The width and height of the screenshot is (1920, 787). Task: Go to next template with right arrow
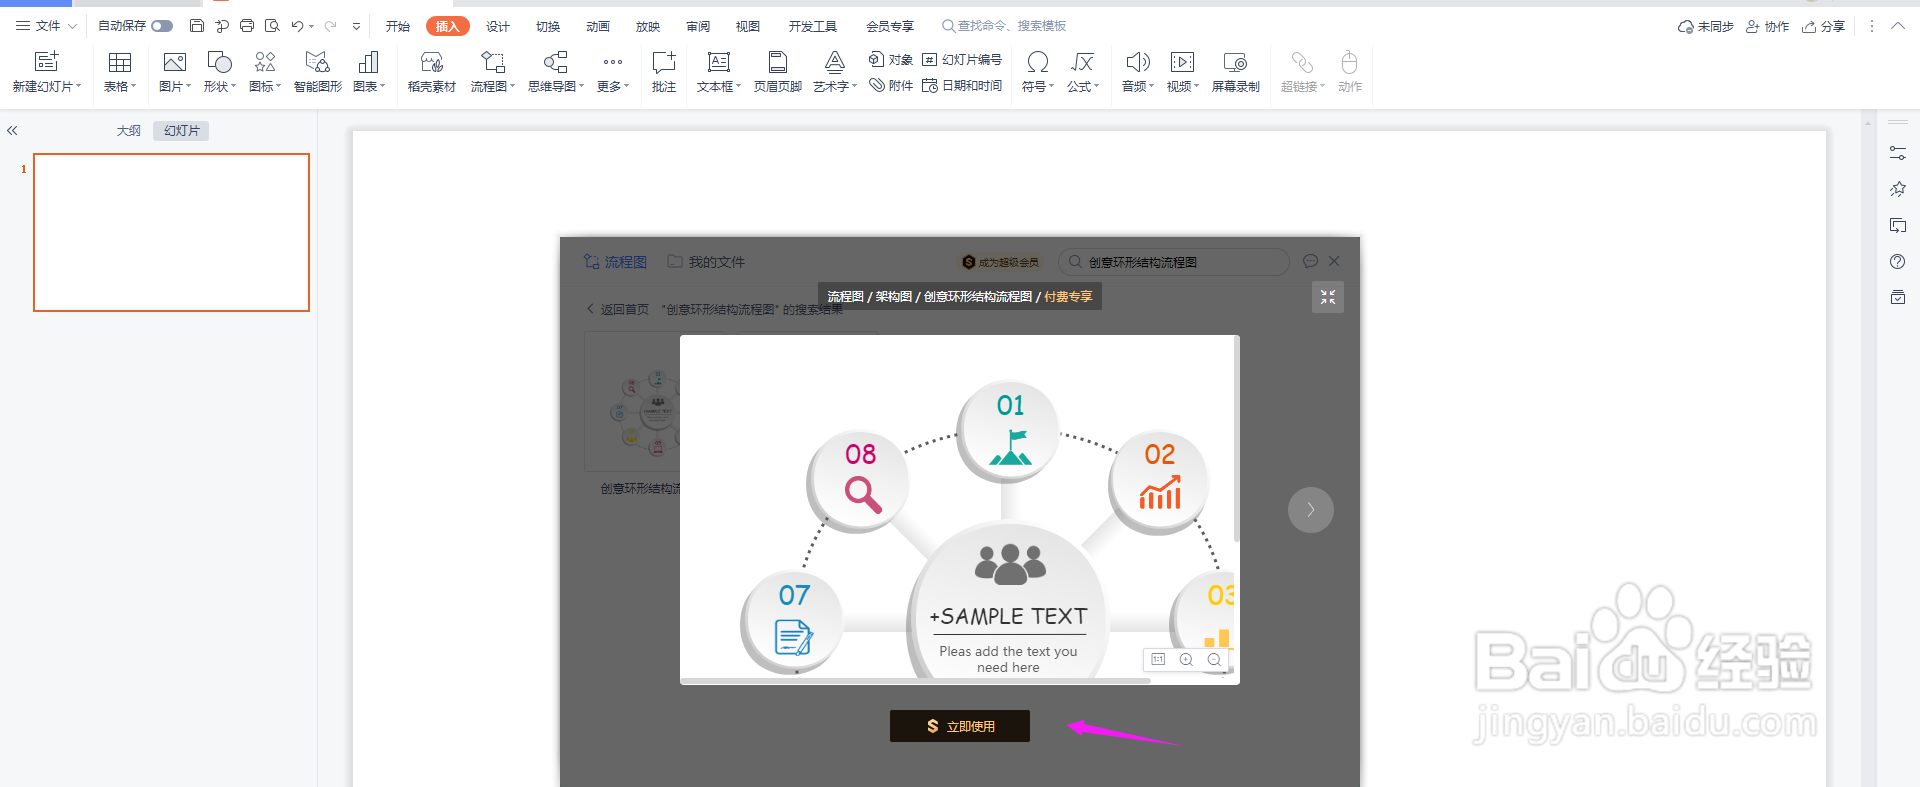click(x=1310, y=510)
